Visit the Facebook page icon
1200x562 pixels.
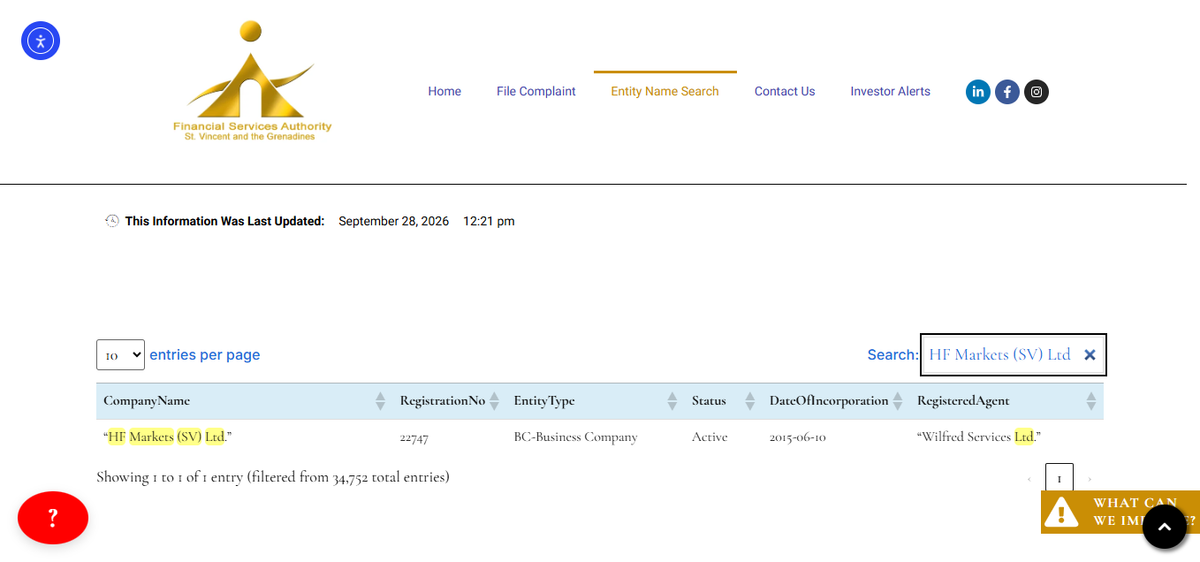tap(1008, 92)
